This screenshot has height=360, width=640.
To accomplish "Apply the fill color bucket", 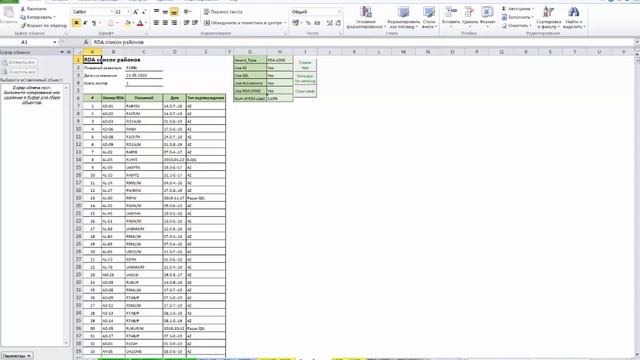I will click(127, 23).
